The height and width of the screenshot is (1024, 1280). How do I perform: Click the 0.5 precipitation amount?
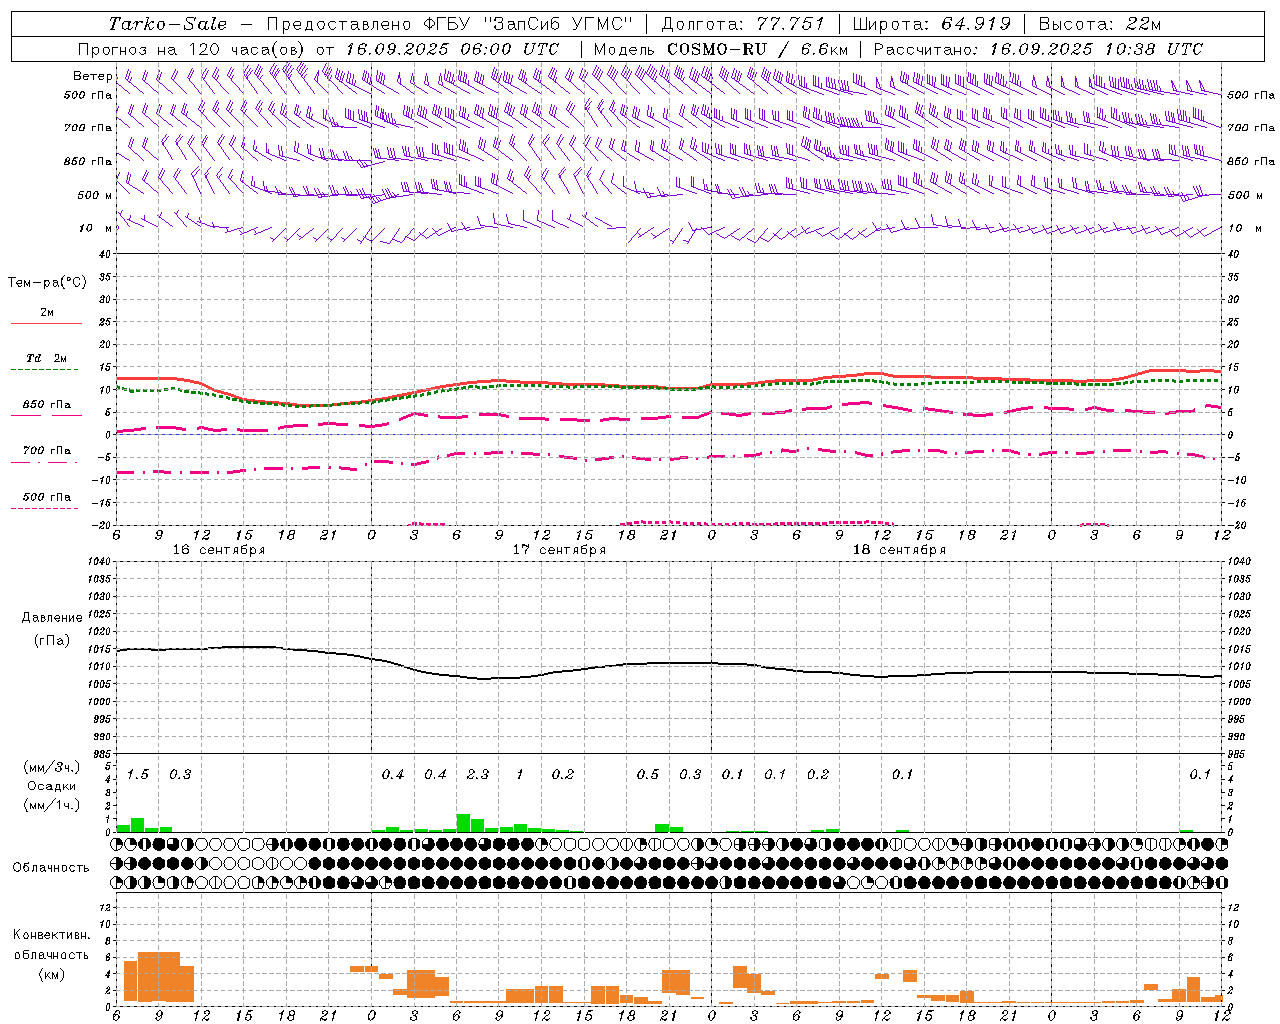coord(648,775)
